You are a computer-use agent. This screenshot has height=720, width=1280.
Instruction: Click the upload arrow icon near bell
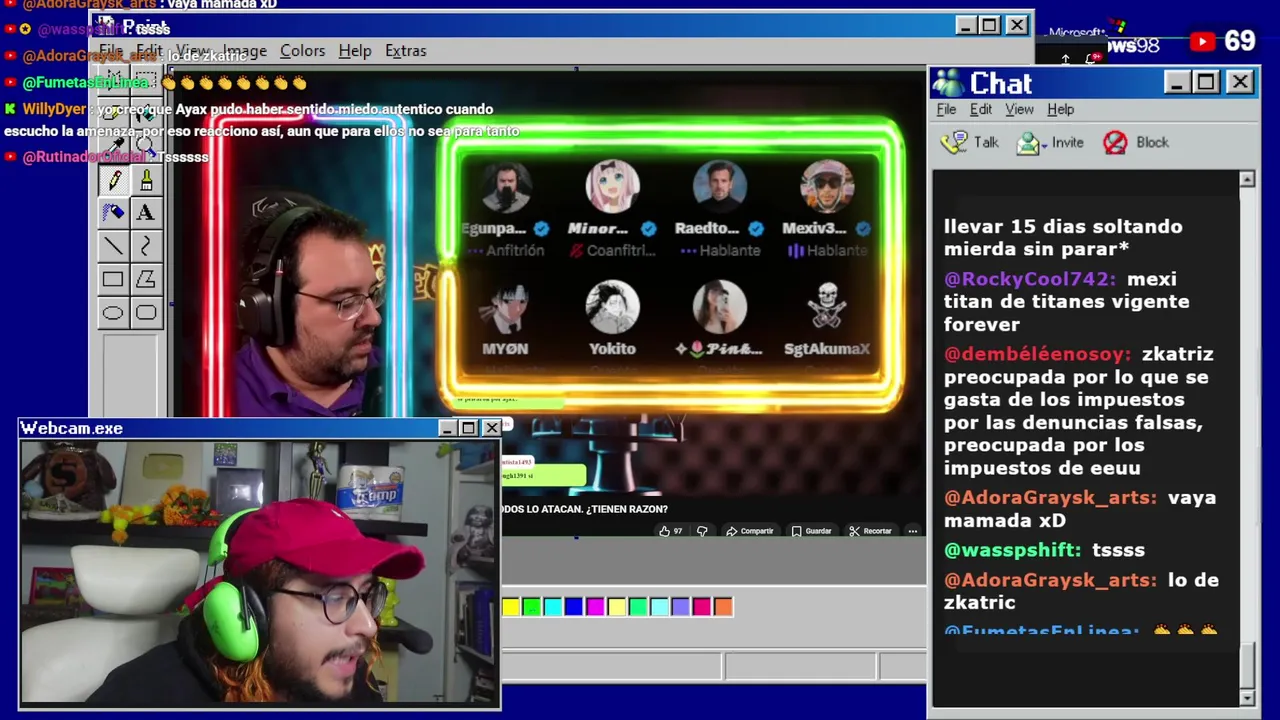[x=1065, y=59]
